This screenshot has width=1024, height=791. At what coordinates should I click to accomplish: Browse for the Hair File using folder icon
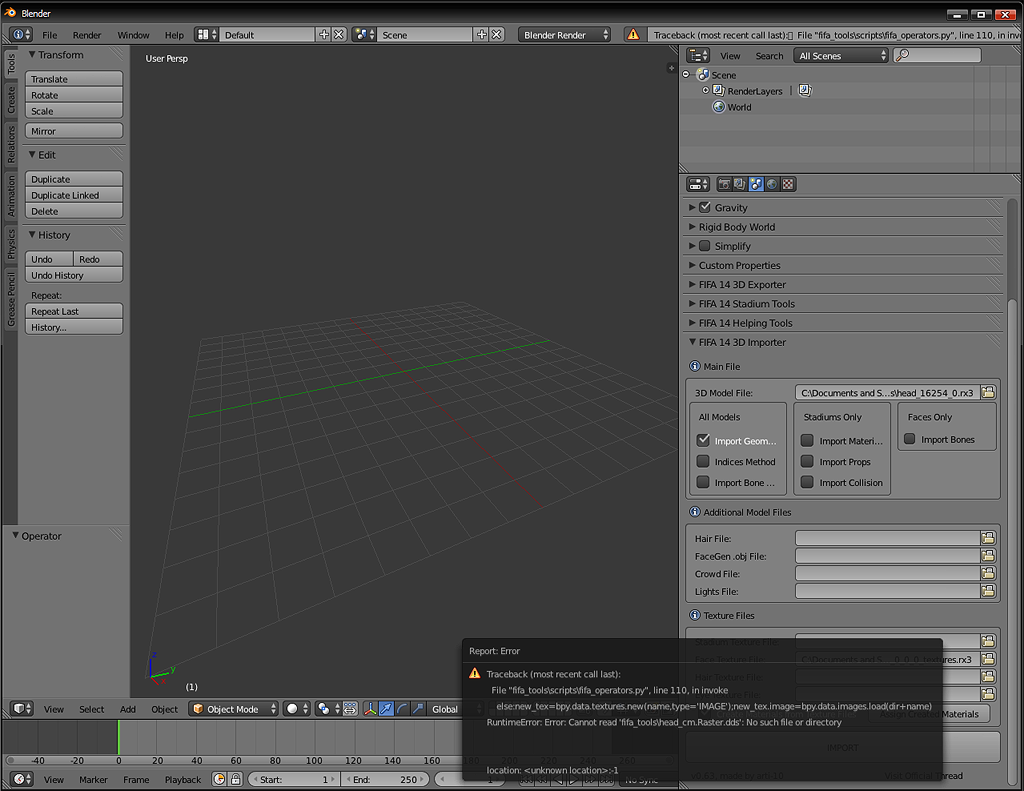pos(988,538)
